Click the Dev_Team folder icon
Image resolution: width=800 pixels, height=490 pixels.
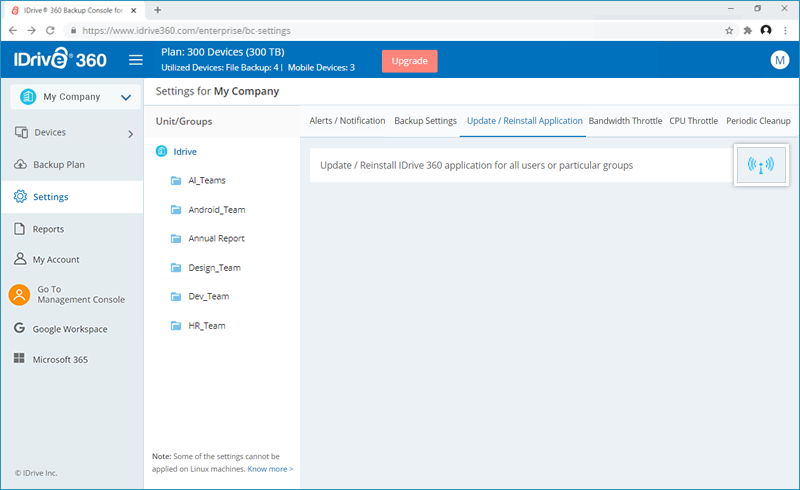pyautogui.click(x=176, y=296)
